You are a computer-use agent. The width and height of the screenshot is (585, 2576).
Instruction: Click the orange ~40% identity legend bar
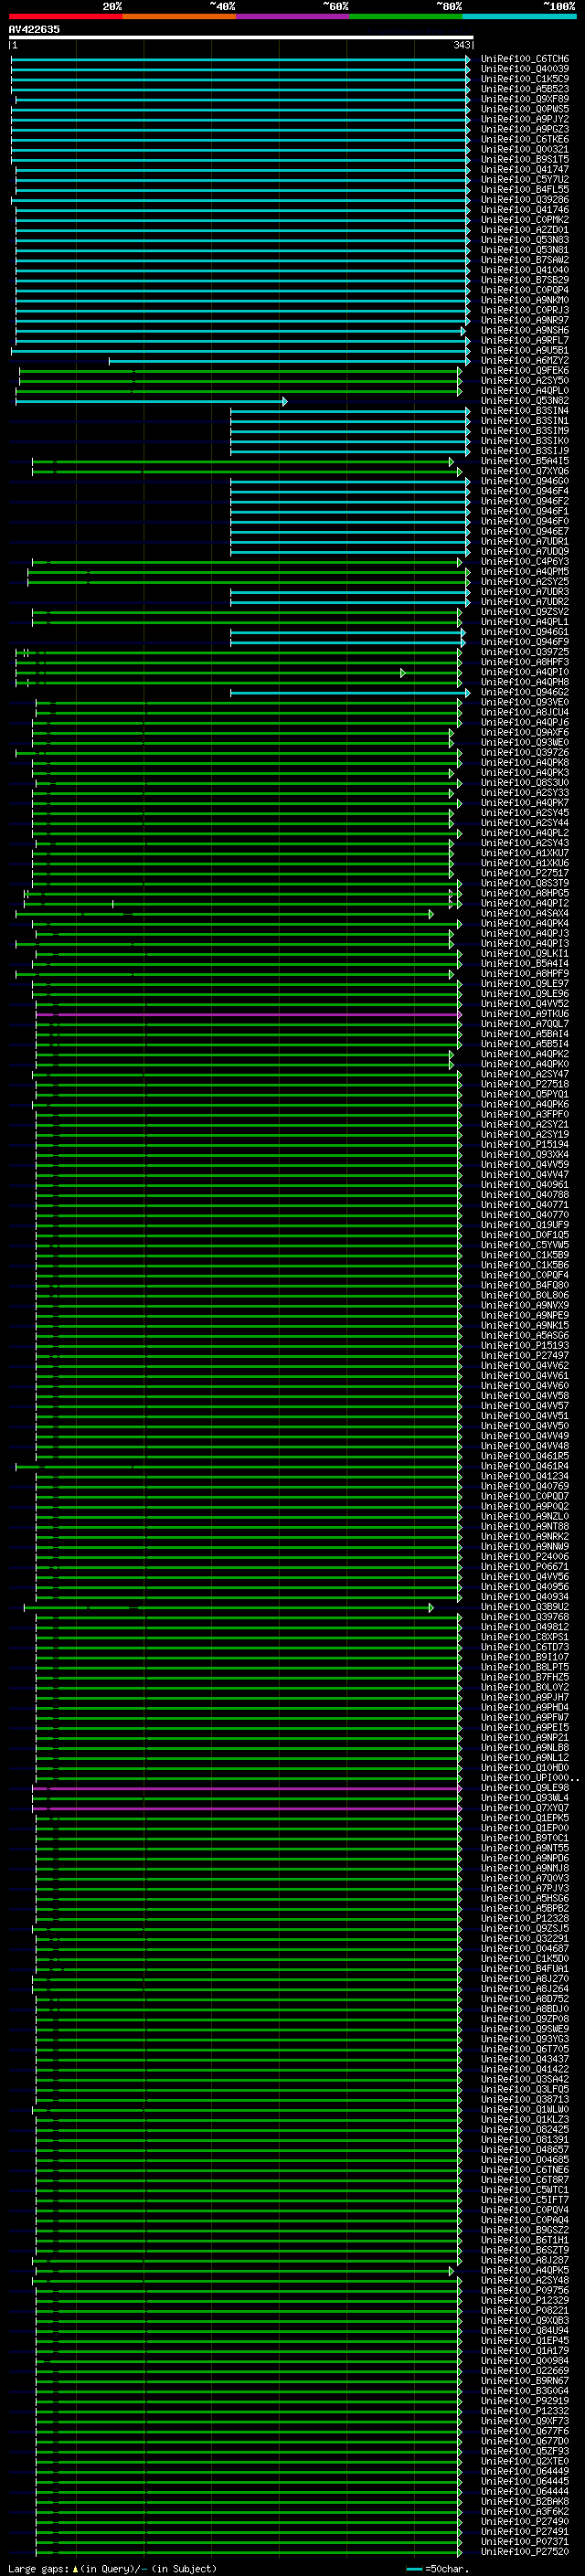coord(179,16)
